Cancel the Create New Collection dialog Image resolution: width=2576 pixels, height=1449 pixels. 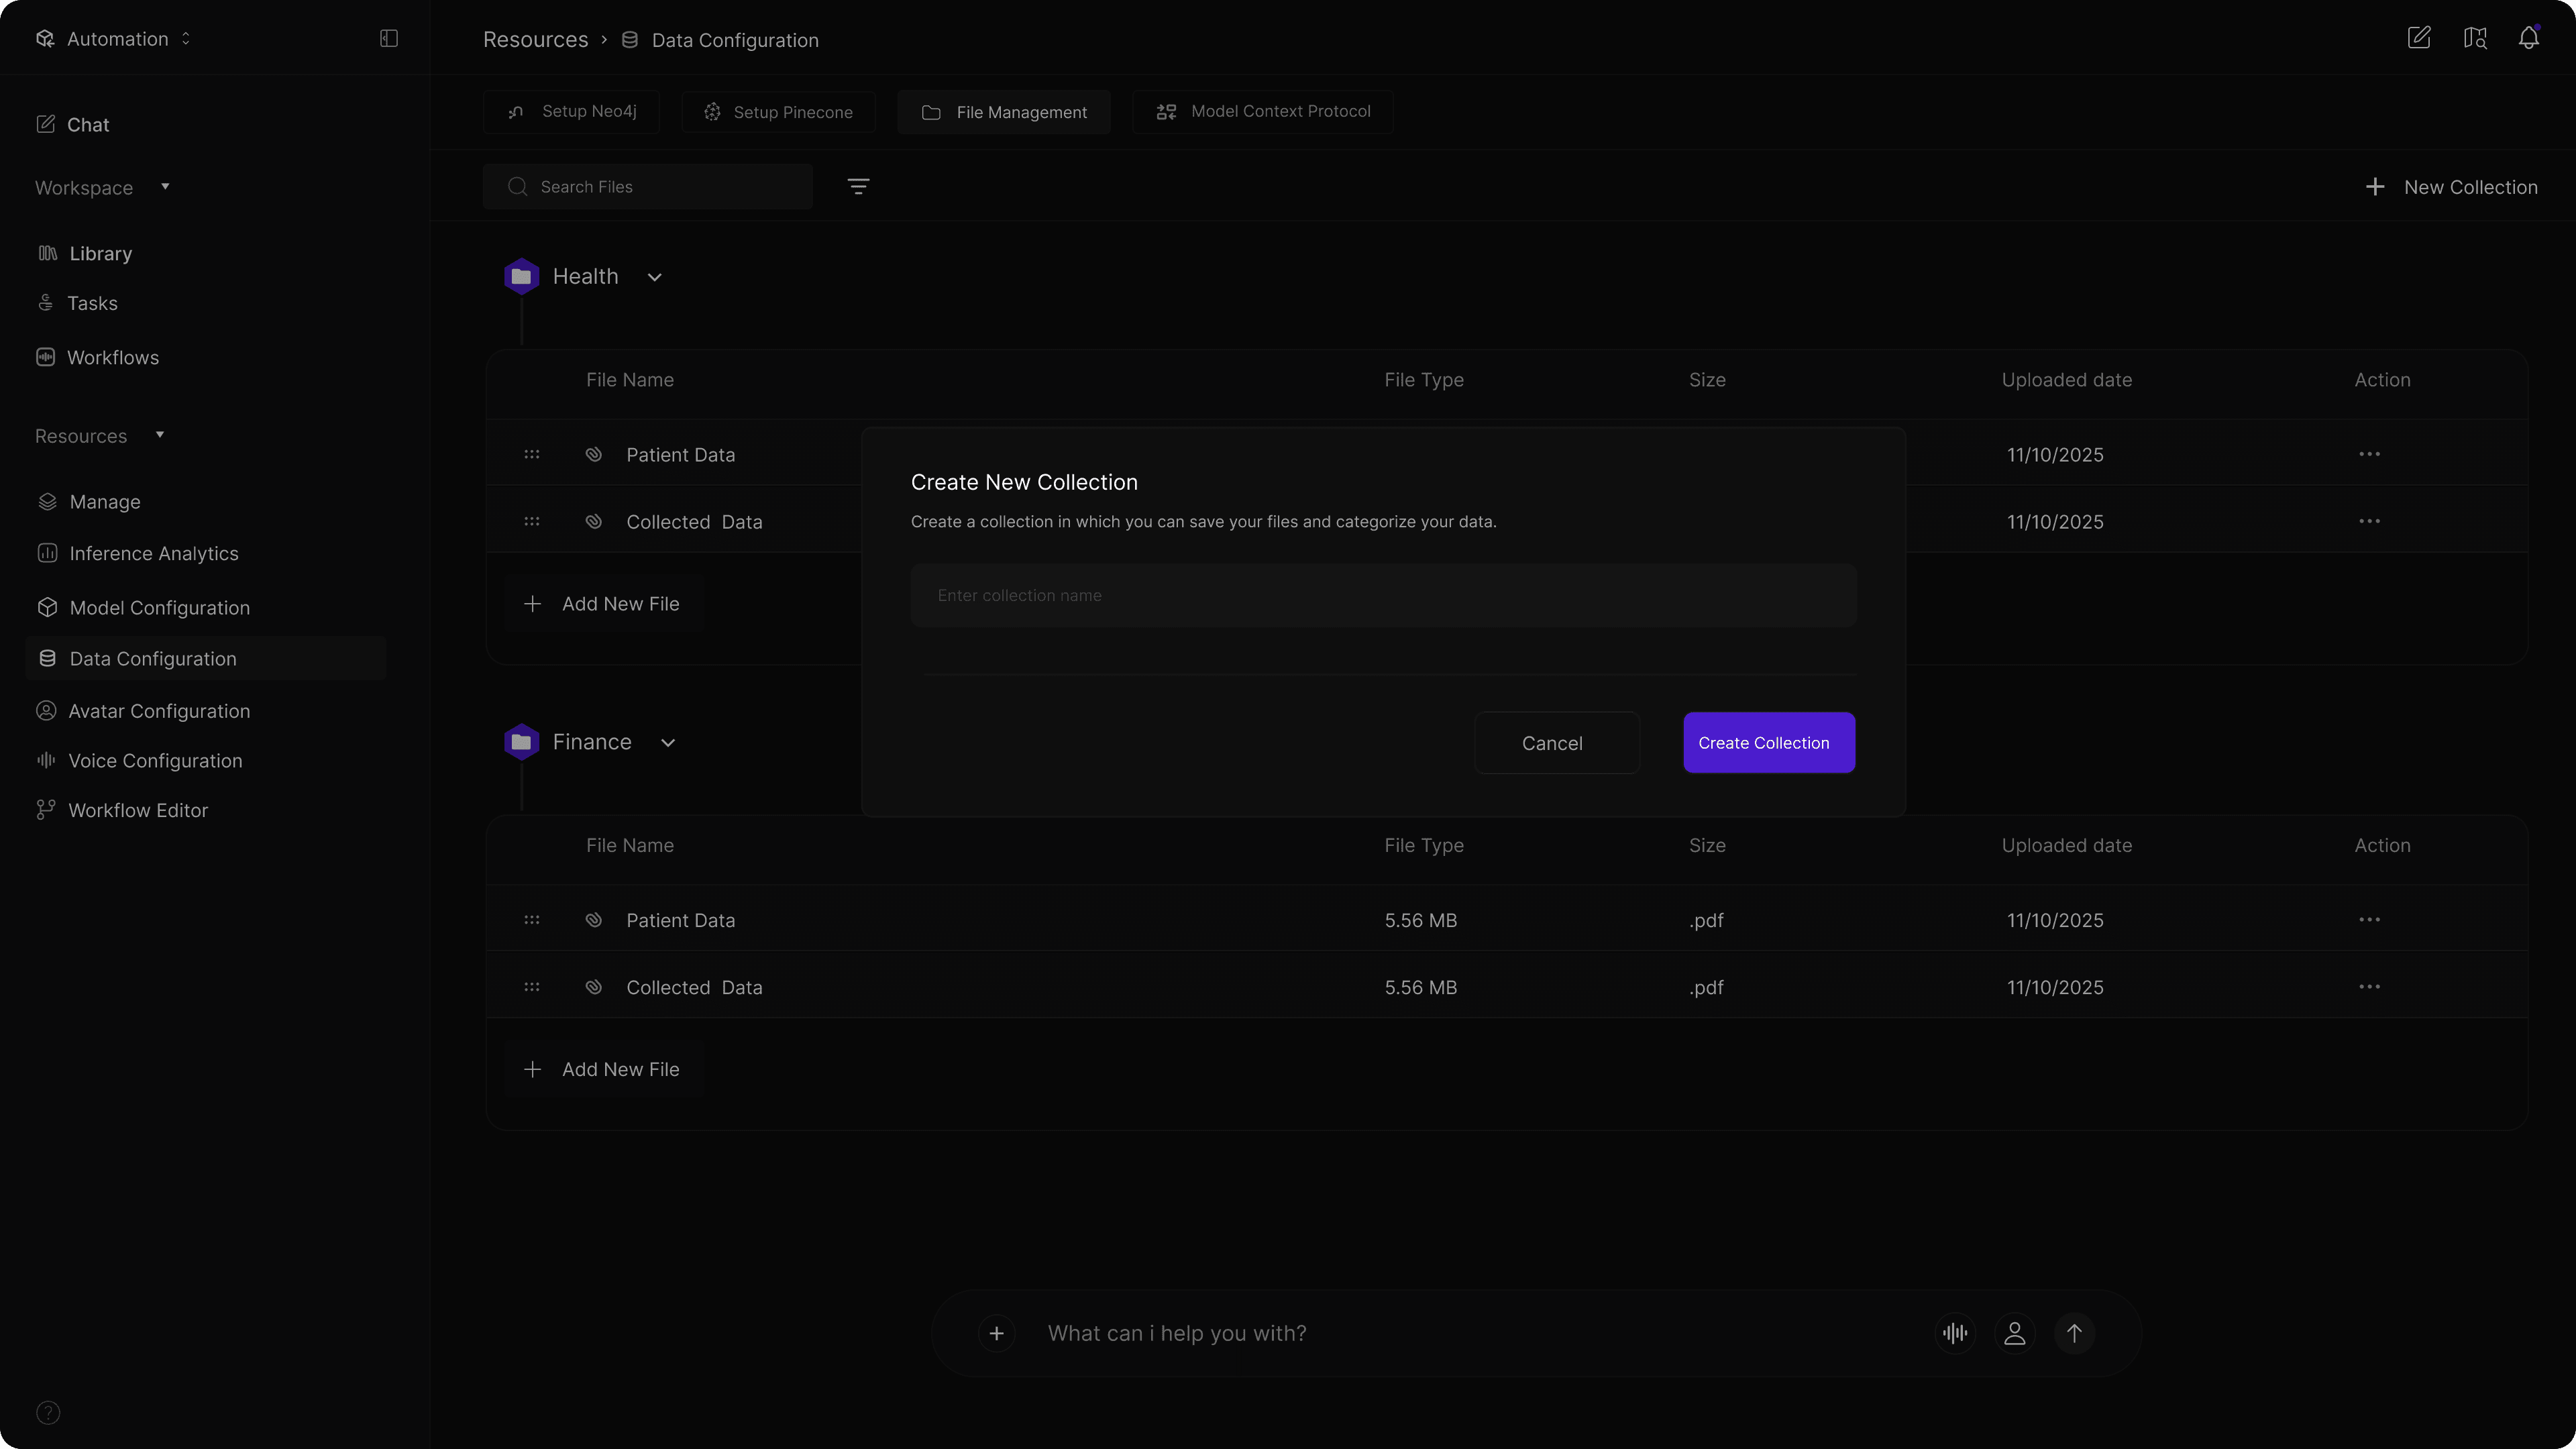tap(1556, 743)
